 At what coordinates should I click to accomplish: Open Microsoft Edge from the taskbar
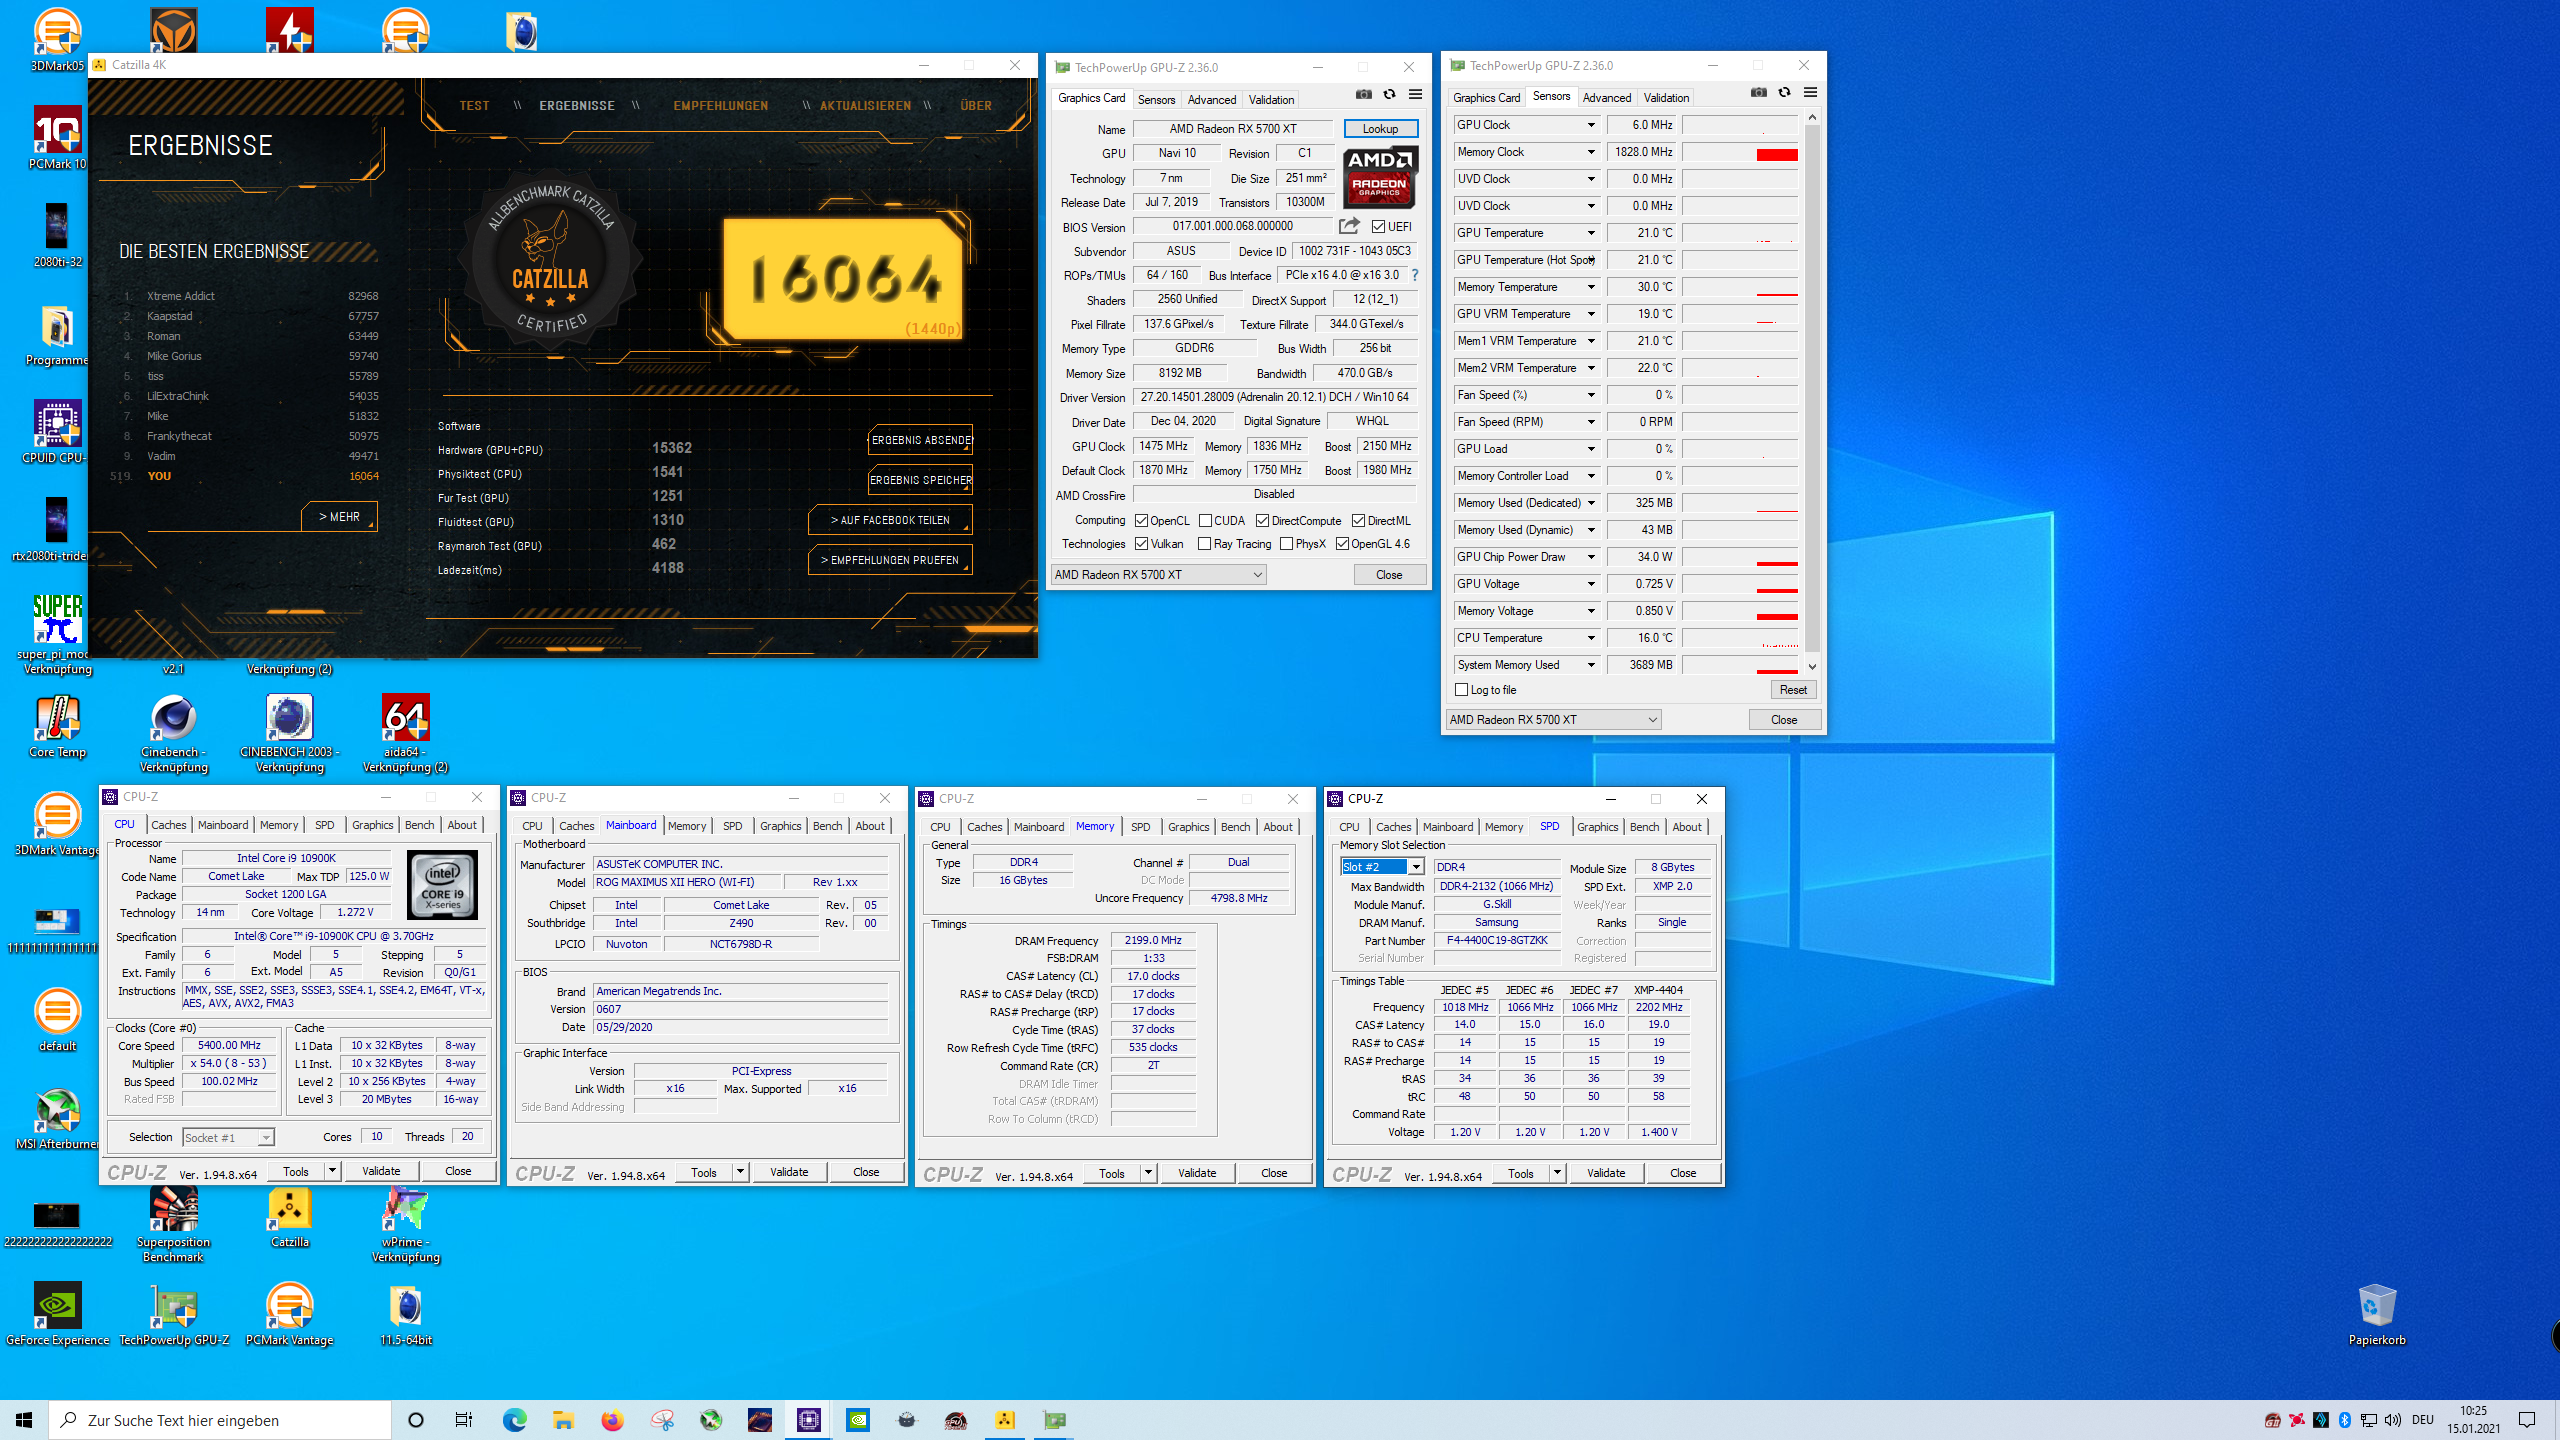tap(514, 1420)
